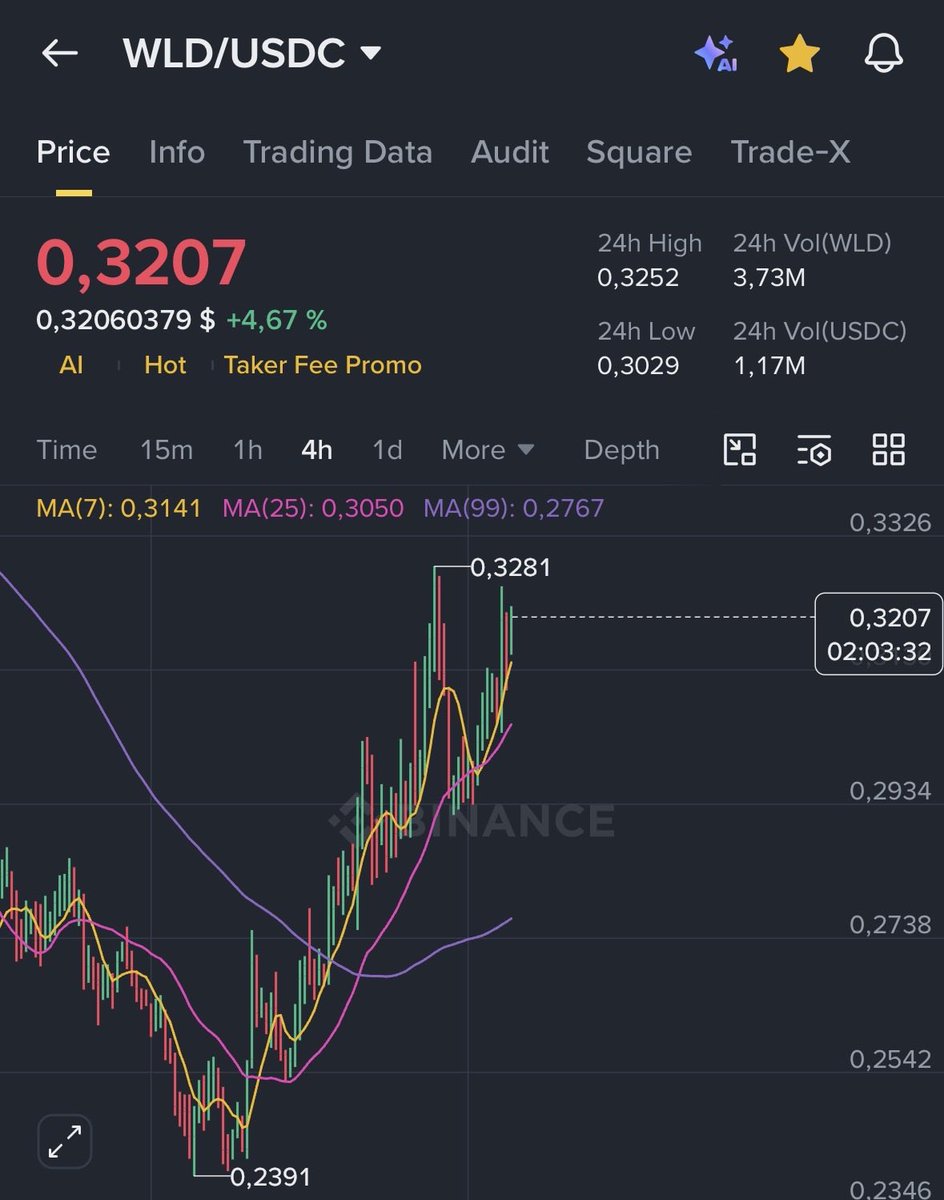944x1200 pixels.
Task: Click the 24h Low value 0,3029
Action: [x=638, y=365]
